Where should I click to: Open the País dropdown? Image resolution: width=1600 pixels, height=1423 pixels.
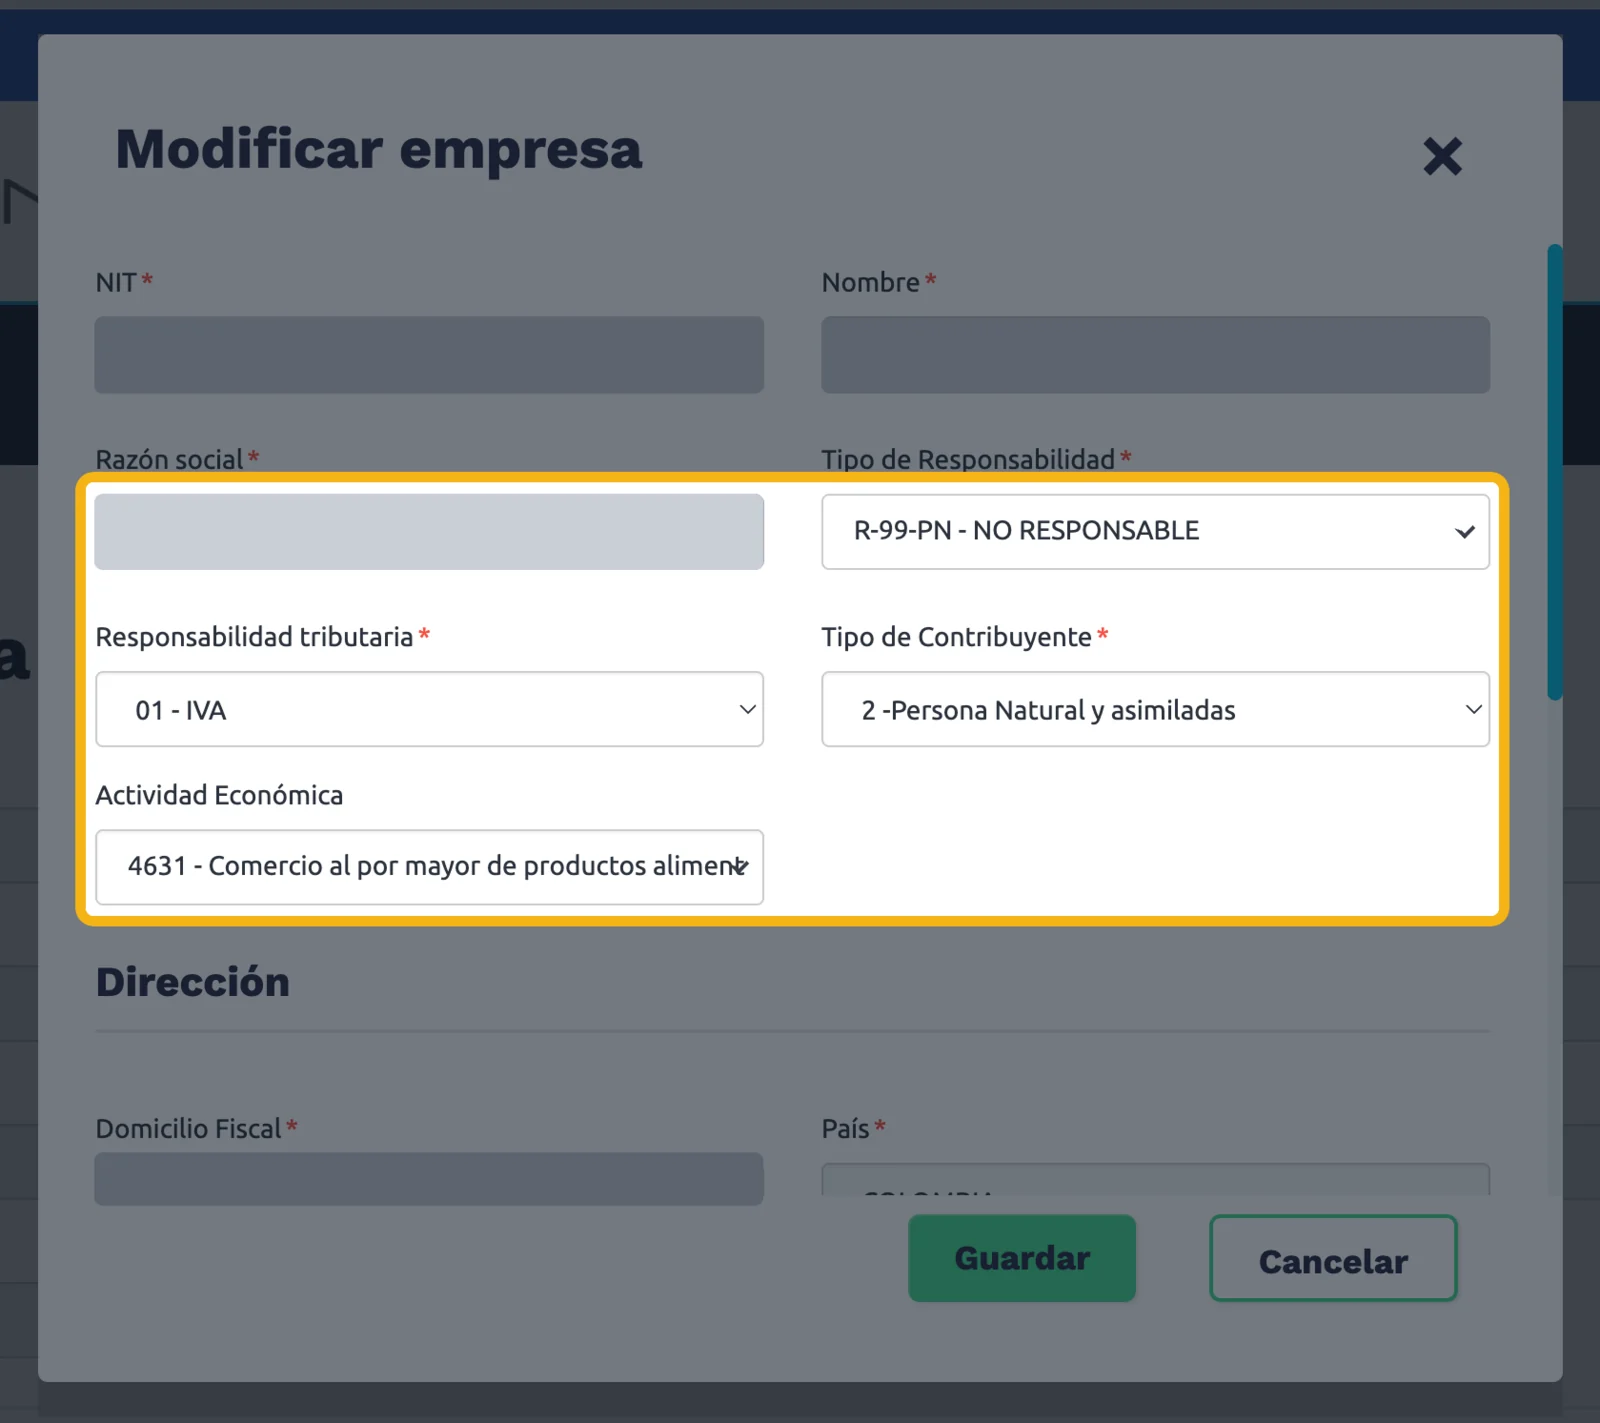1155,1180
